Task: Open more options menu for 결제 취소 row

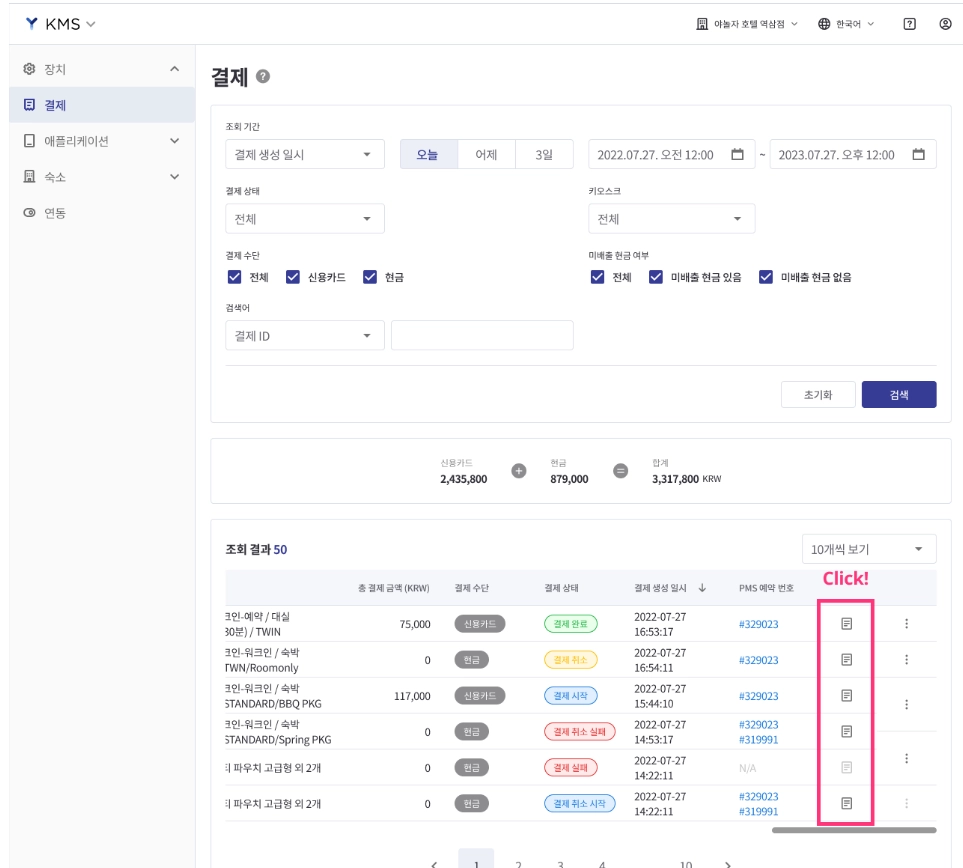Action: pyautogui.click(x=906, y=660)
